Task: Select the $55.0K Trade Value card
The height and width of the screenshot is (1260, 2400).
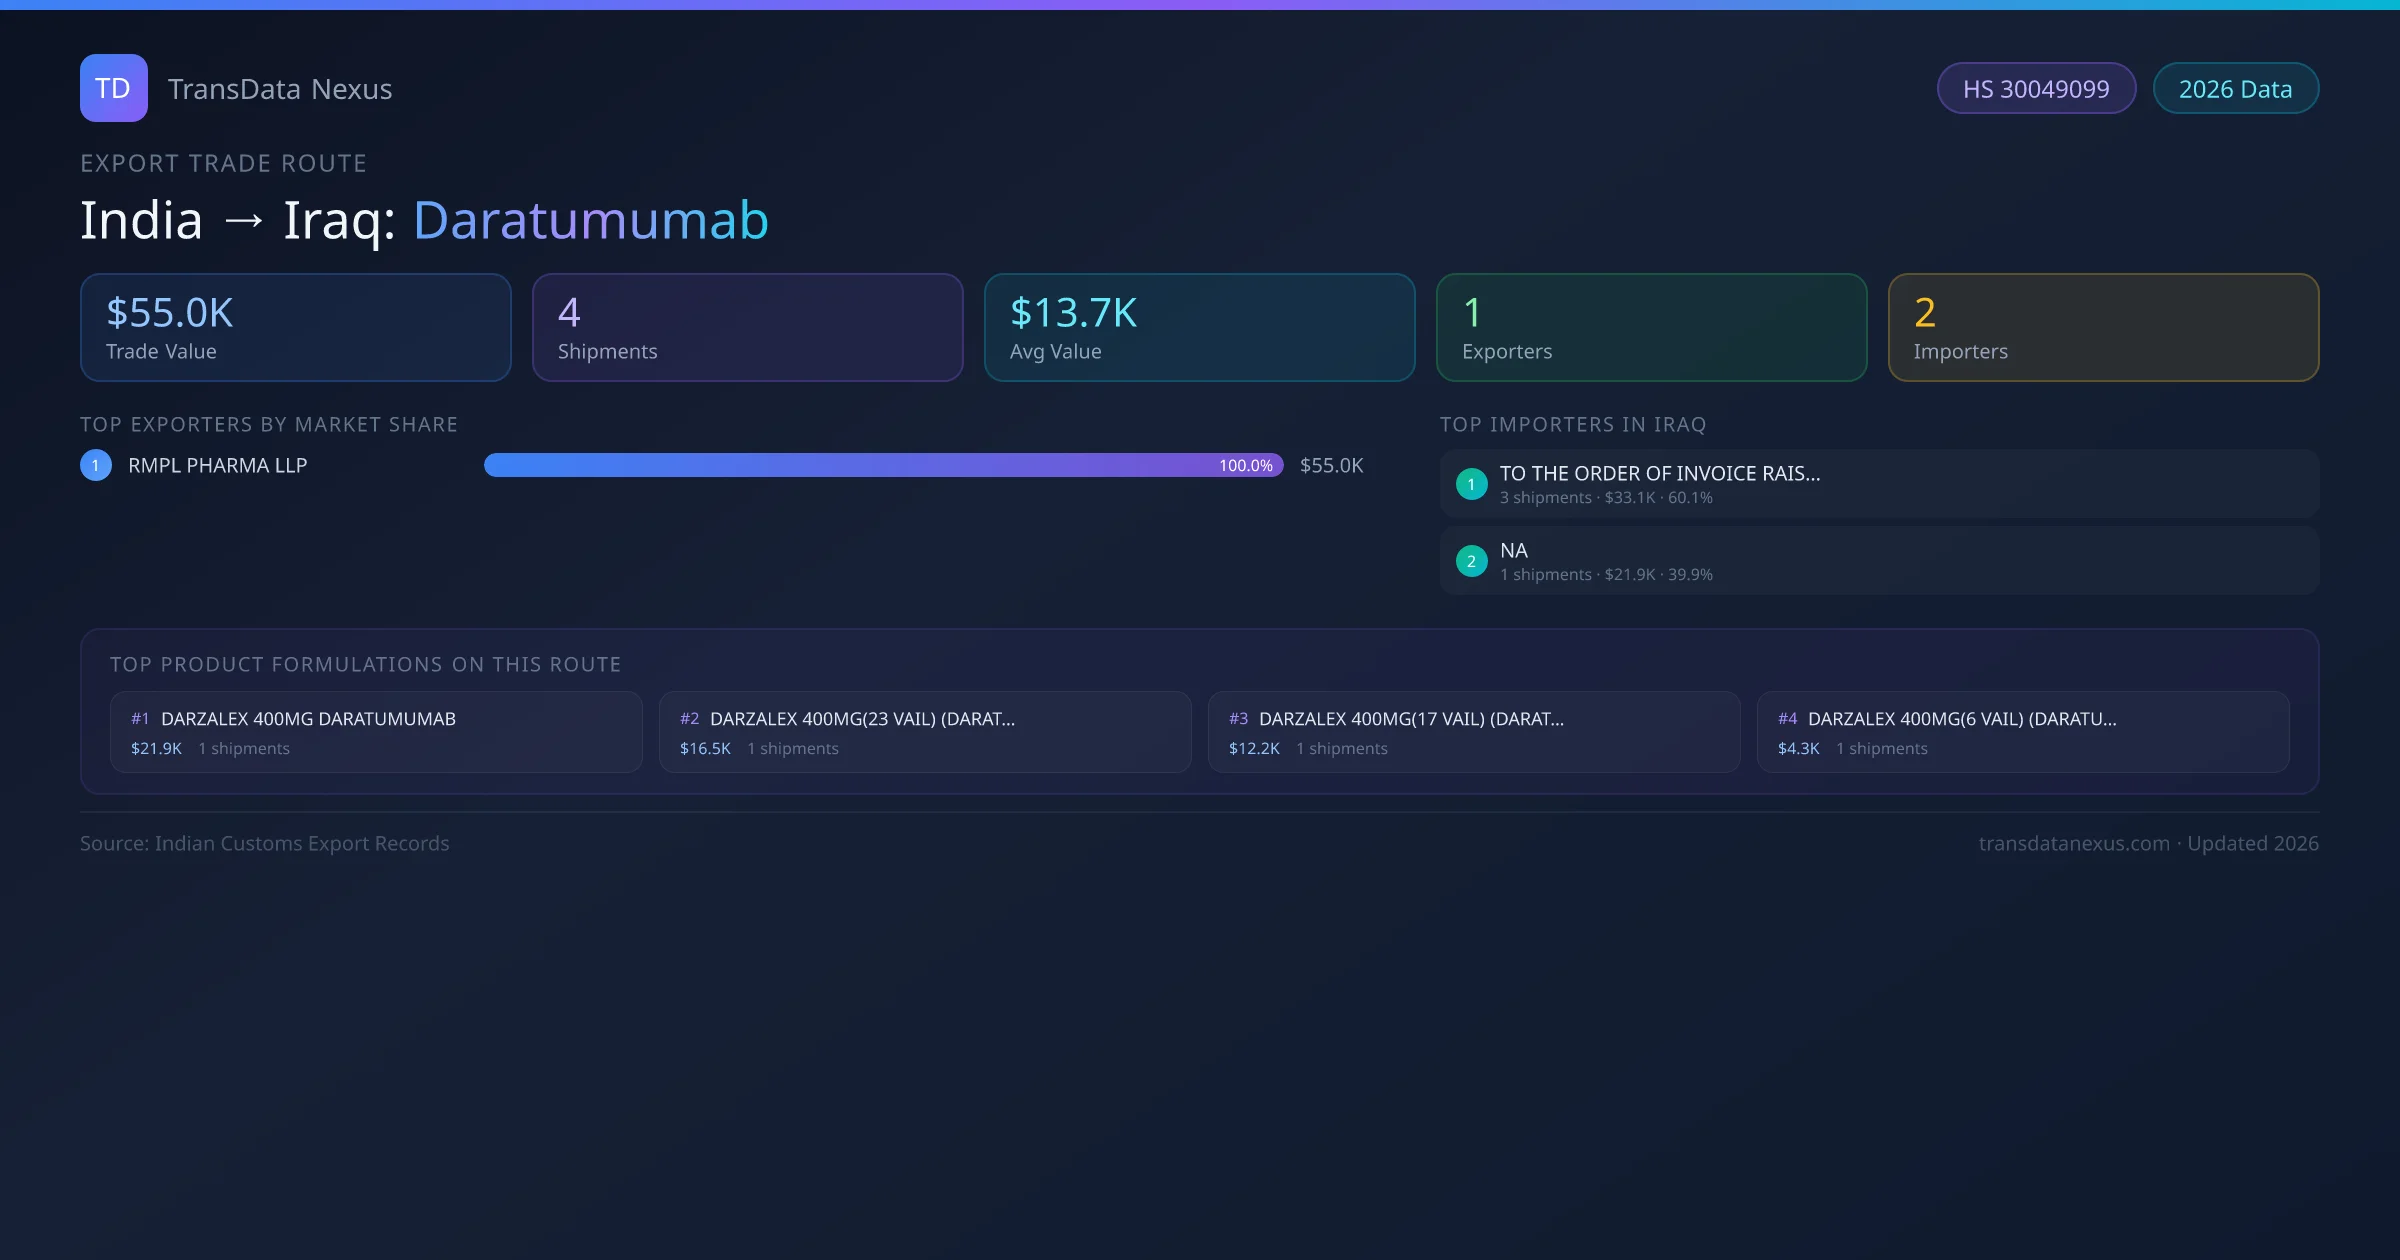Action: pos(296,328)
